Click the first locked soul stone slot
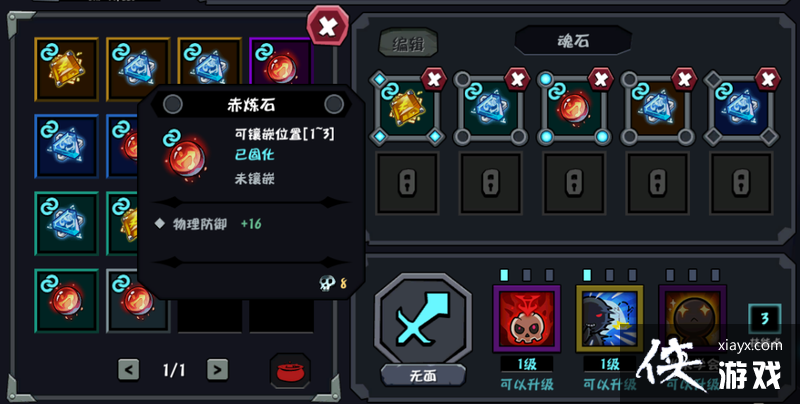The image size is (800, 404). click(x=407, y=183)
